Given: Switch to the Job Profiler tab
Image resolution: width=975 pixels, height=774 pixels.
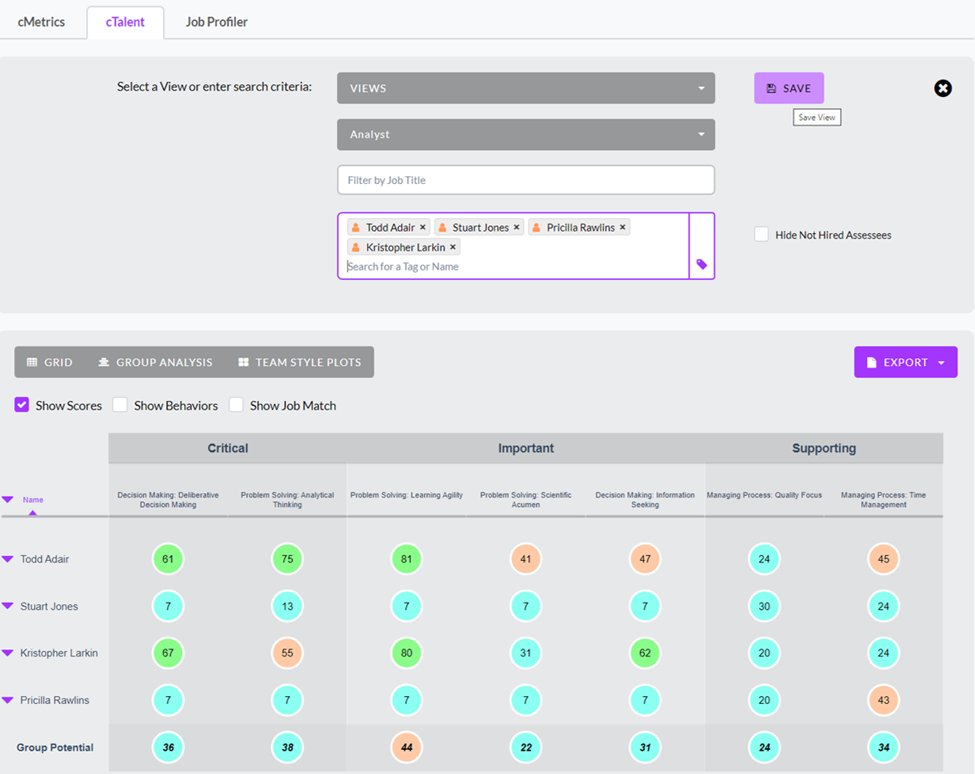Looking at the screenshot, I should click(217, 22).
